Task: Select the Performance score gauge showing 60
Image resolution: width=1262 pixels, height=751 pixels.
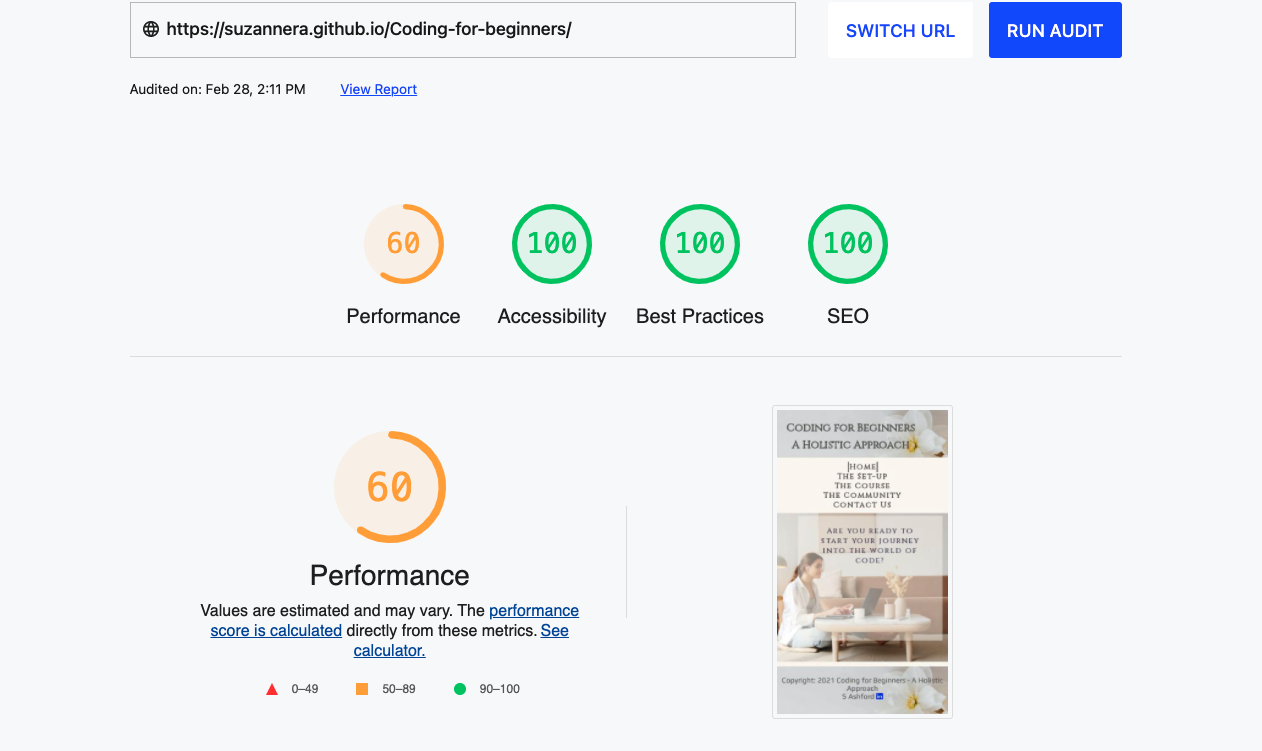Action: [x=403, y=243]
